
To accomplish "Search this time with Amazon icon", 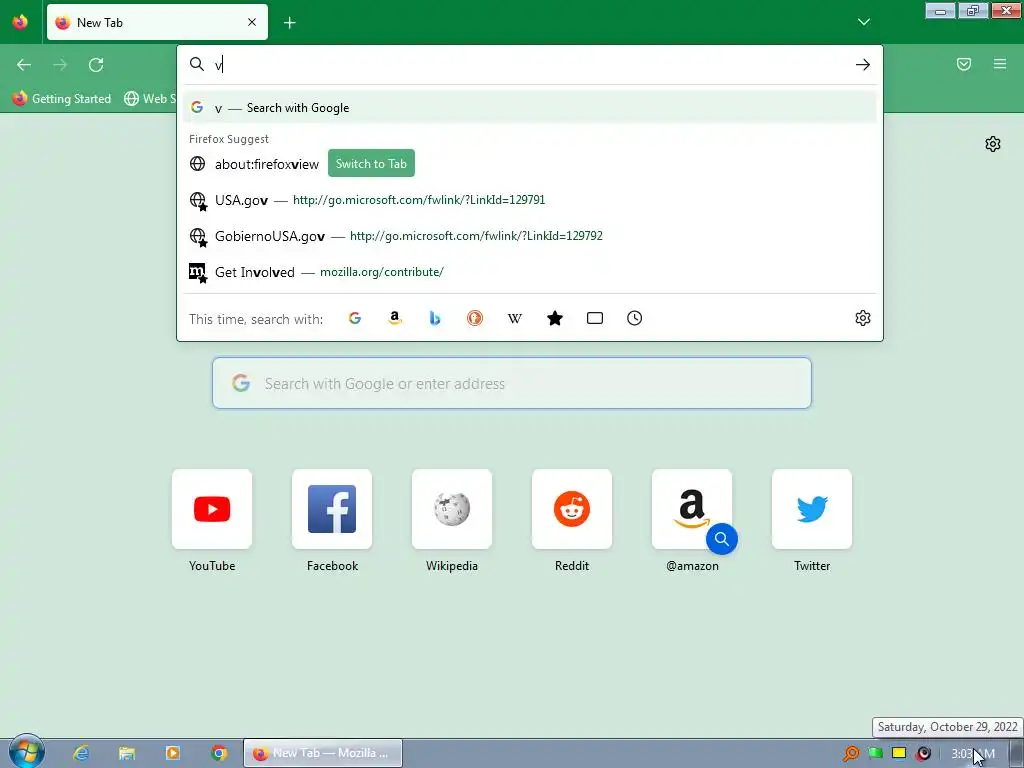I will point(394,318).
